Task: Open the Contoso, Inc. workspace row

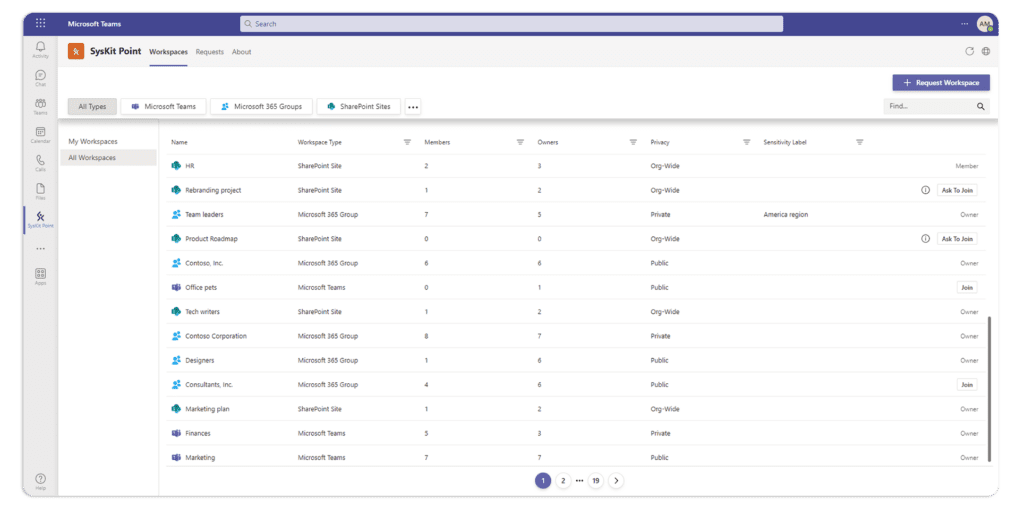Action: point(575,263)
